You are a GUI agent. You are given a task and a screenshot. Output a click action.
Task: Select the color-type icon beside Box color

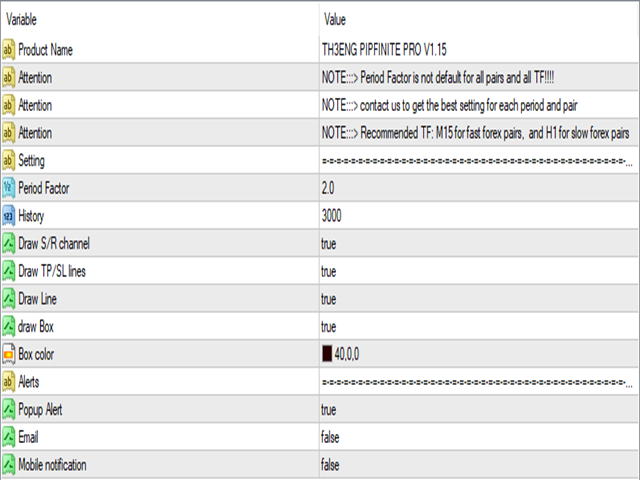pyautogui.click(x=9, y=354)
